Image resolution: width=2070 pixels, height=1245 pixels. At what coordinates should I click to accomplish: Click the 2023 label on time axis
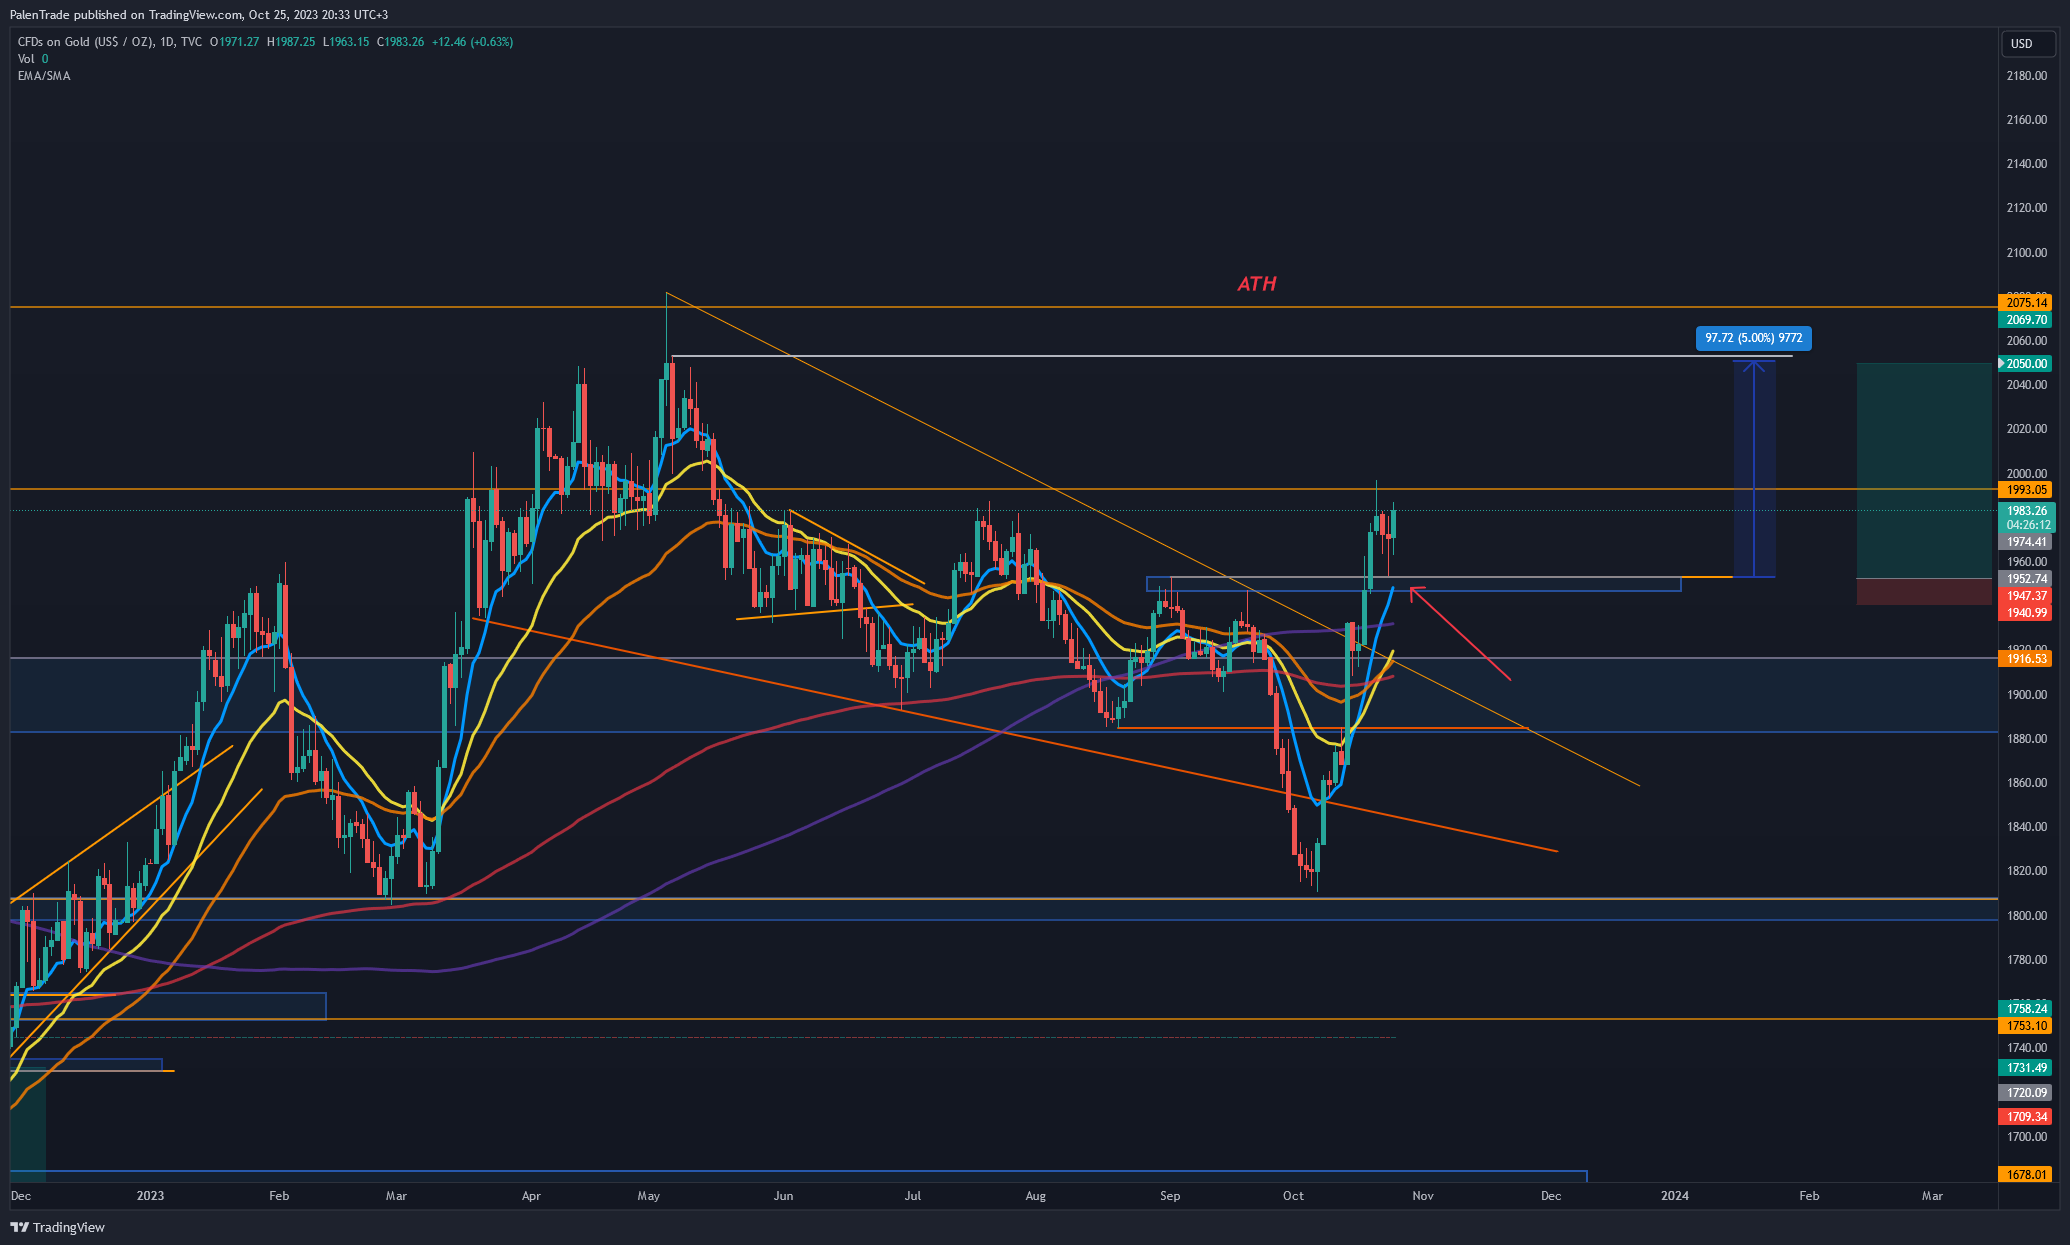[x=150, y=1196]
